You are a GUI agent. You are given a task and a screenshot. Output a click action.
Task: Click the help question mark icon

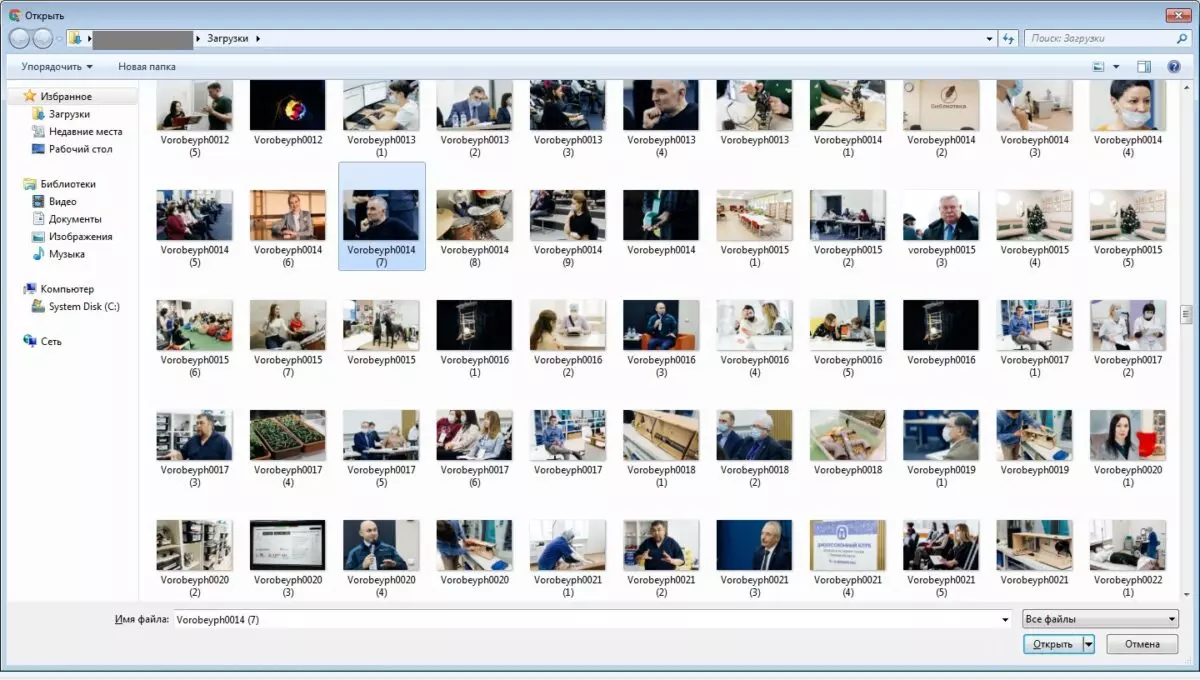[1174, 67]
